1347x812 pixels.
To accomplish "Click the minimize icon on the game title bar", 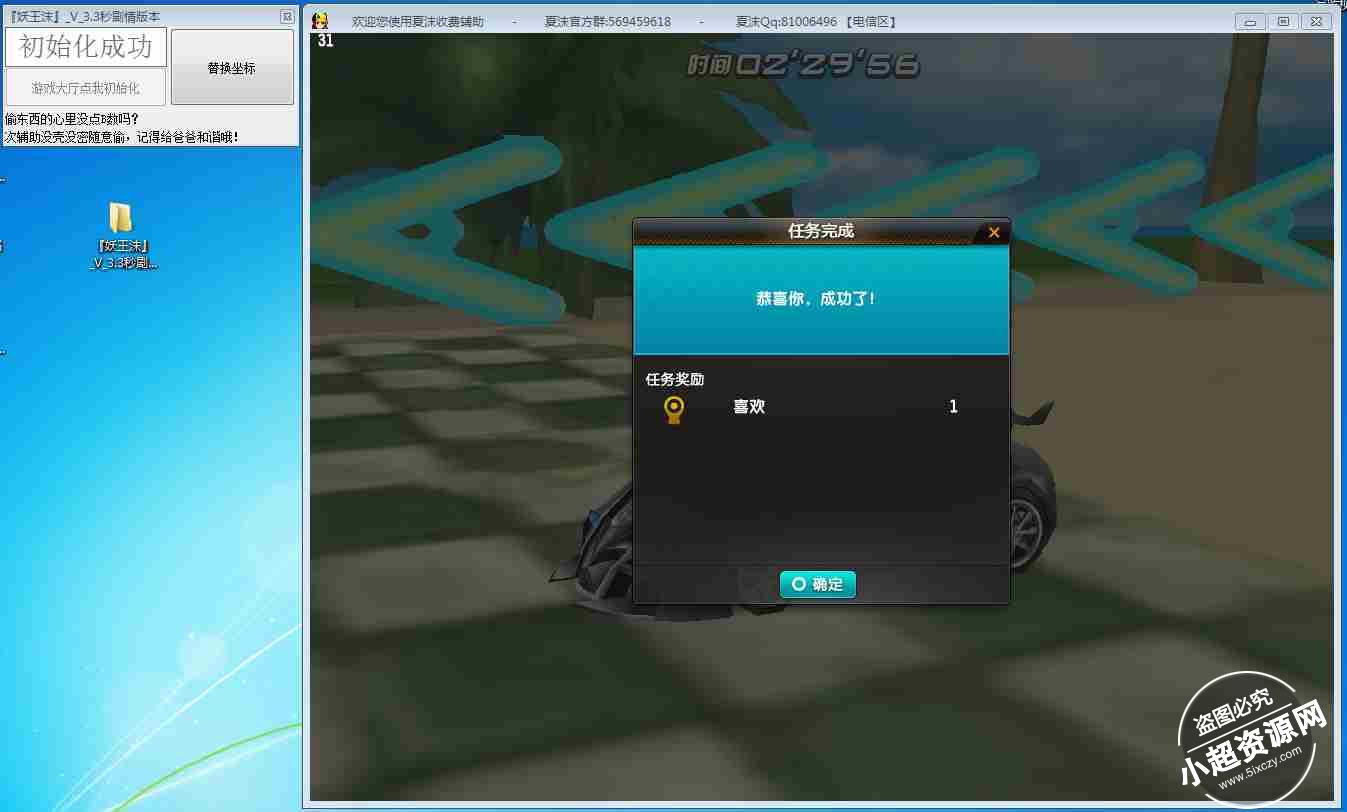I will coord(1249,20).
